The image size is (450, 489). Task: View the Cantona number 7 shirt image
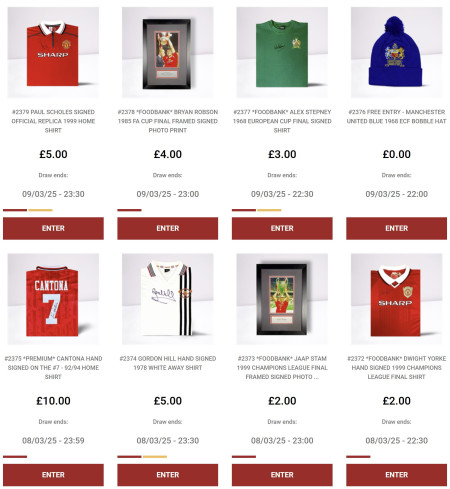click(53, 299)
